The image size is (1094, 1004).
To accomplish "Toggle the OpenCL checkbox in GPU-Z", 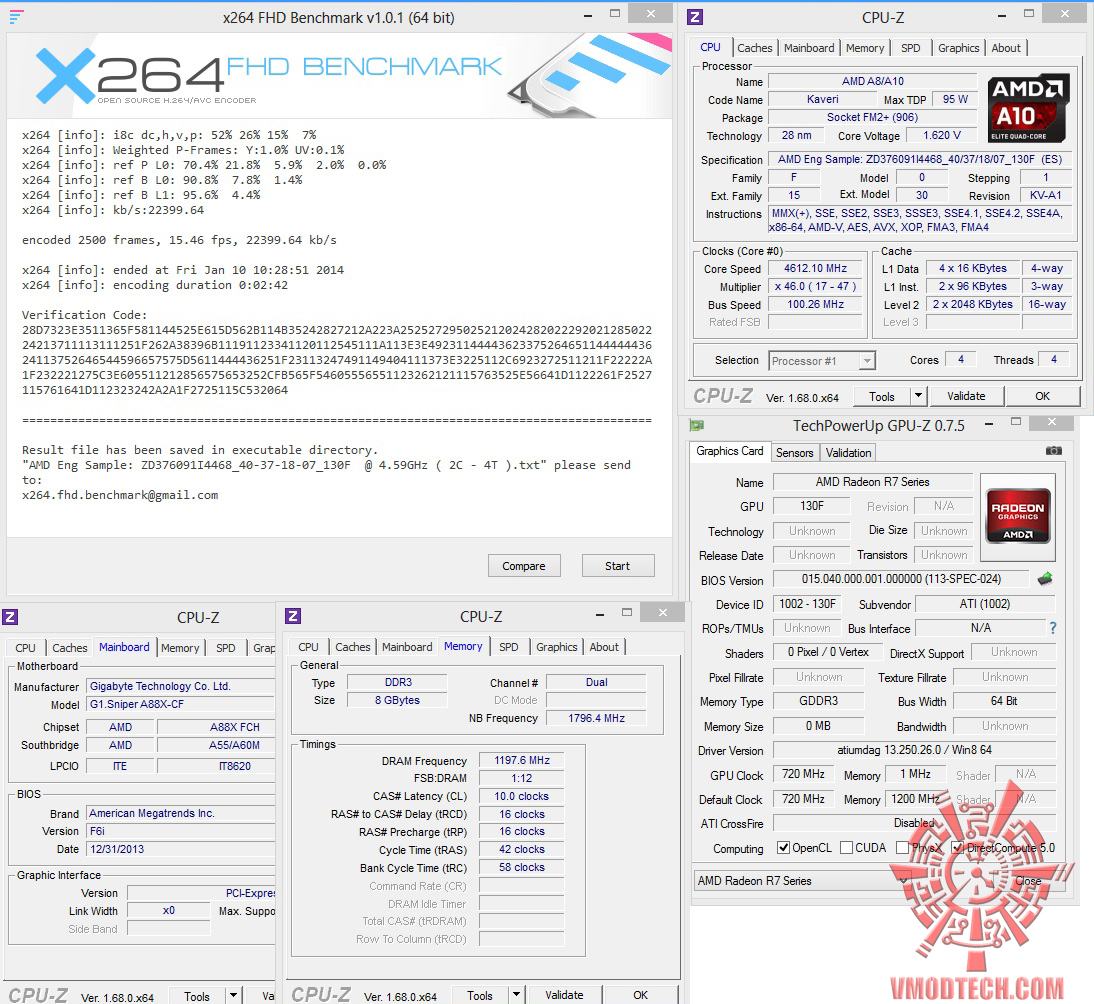I will pyautogui.click(x=784, y=848).
